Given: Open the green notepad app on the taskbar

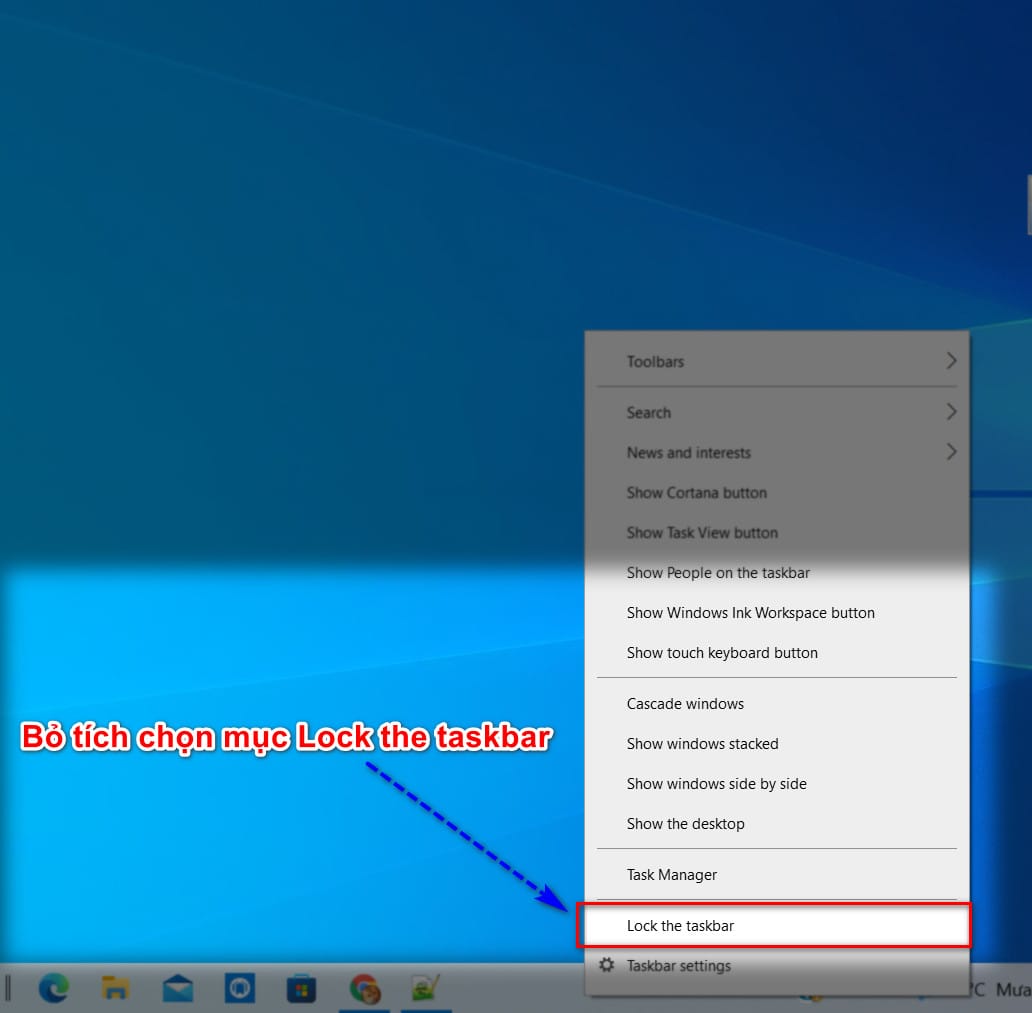Looking at the screenshot, I should [425, 989].
